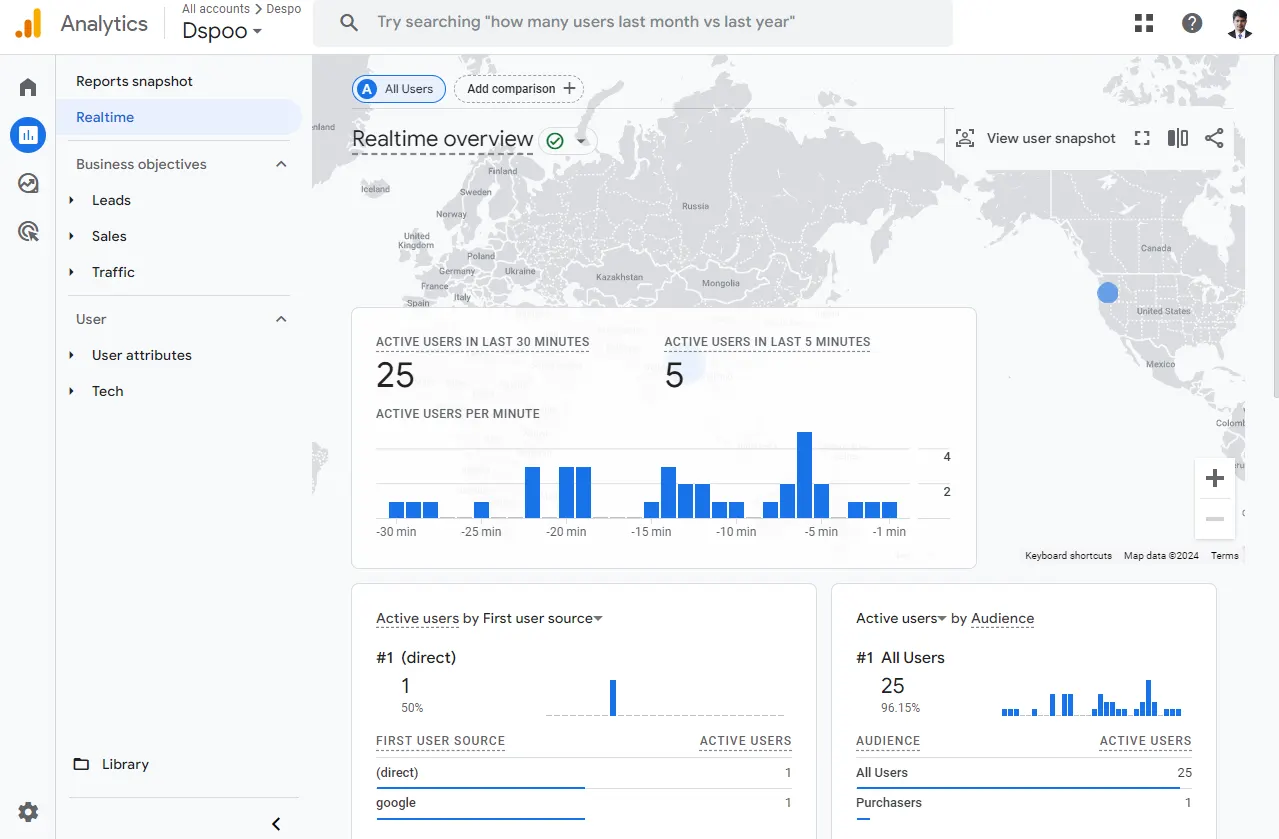Click the Google apps grid icon
Viewport: 1279px width, 839px height.
(1144, 23)
